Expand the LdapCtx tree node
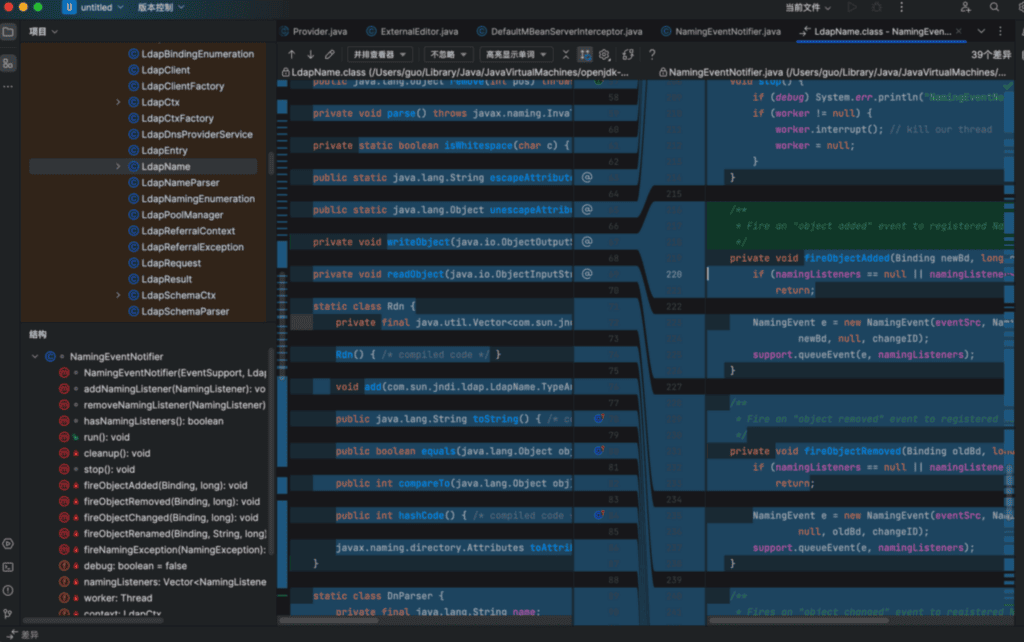 pos(118,102)
